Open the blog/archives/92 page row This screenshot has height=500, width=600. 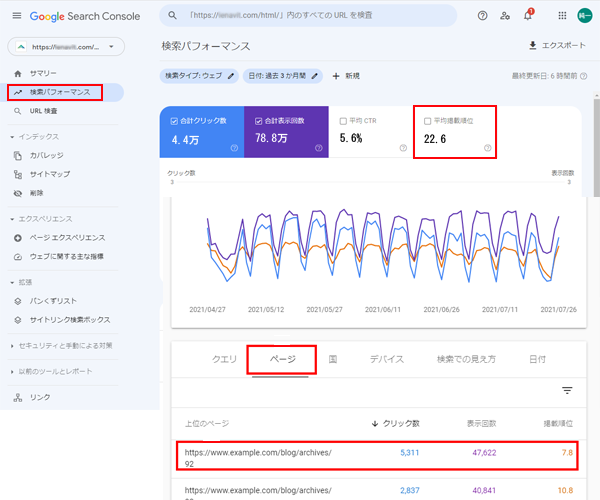click(x=379, y=458)
